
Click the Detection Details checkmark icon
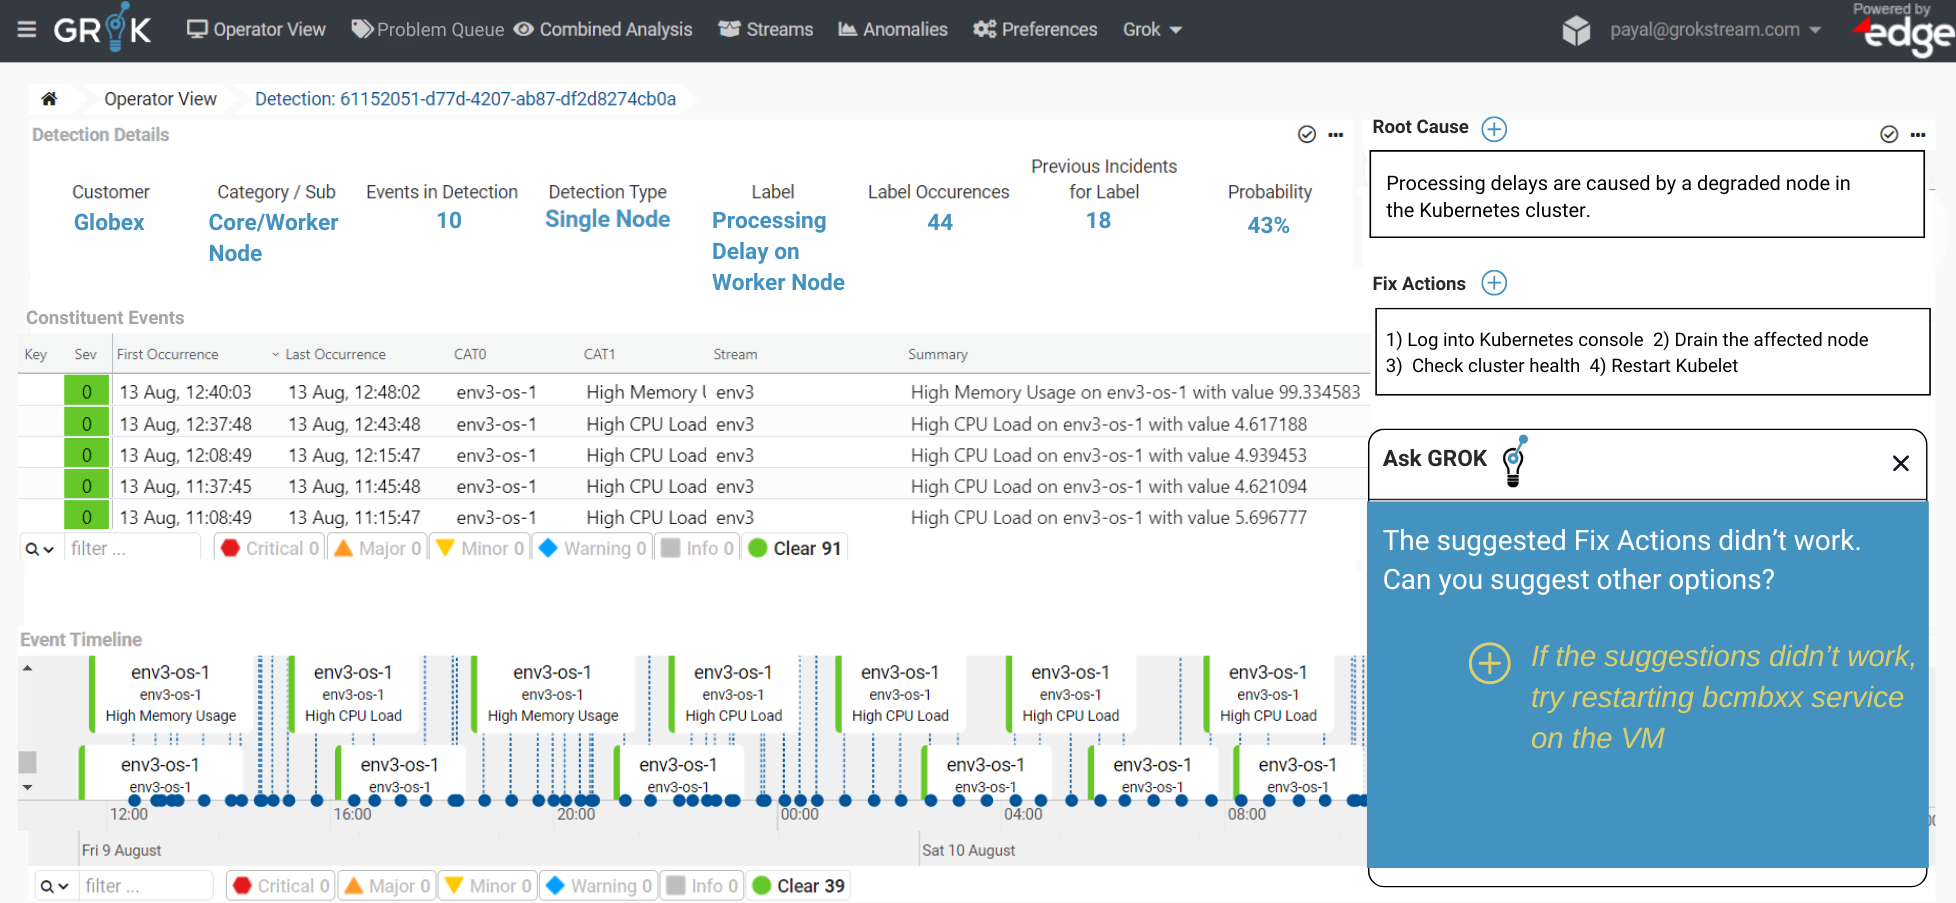pyautogui.click(x=1306, y=134)
